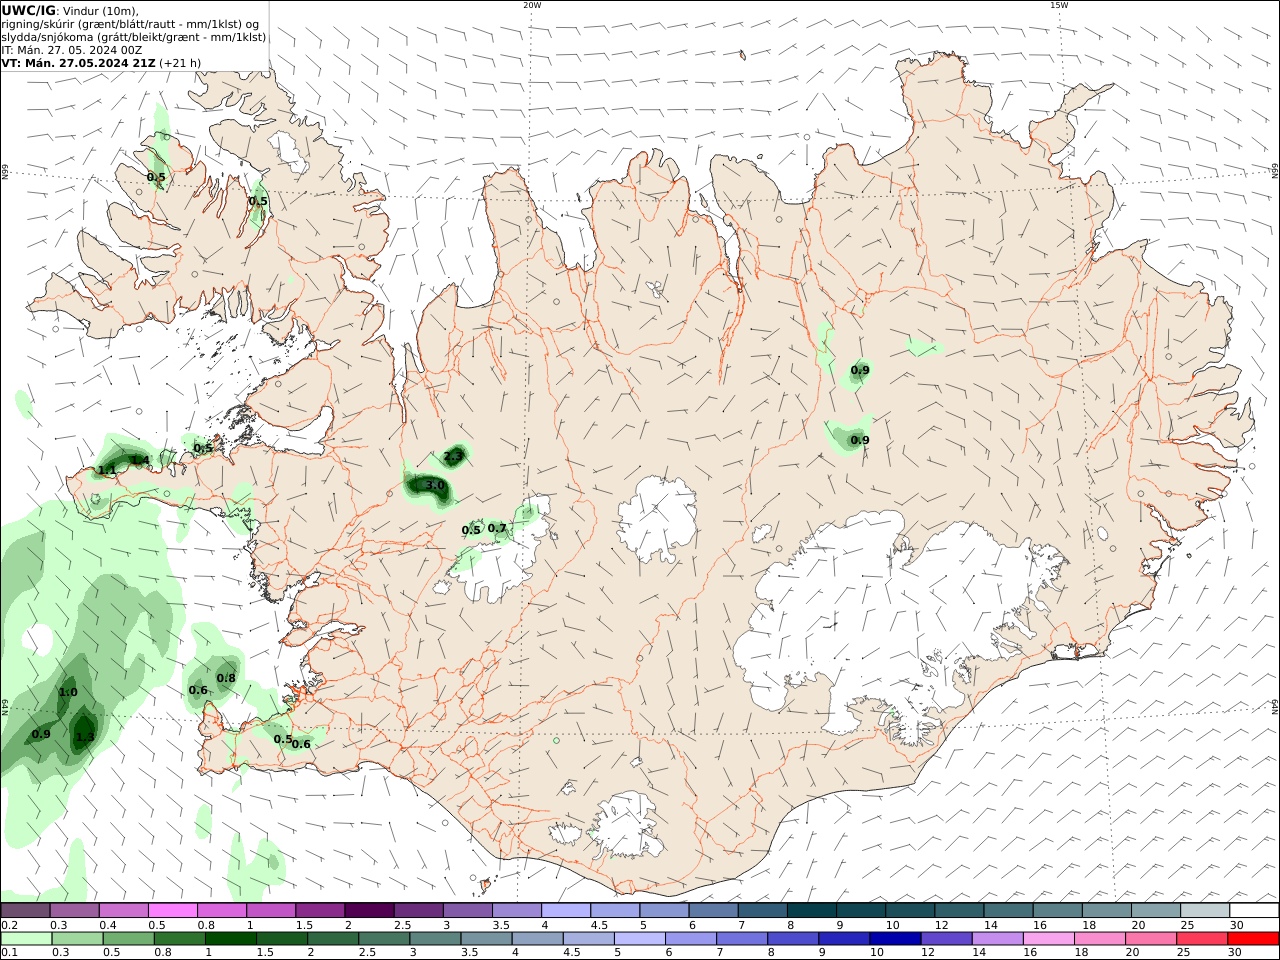Pick the pale green 0.1 swatch on rain scale
The image size is (1280, 960).
[26, 939]
